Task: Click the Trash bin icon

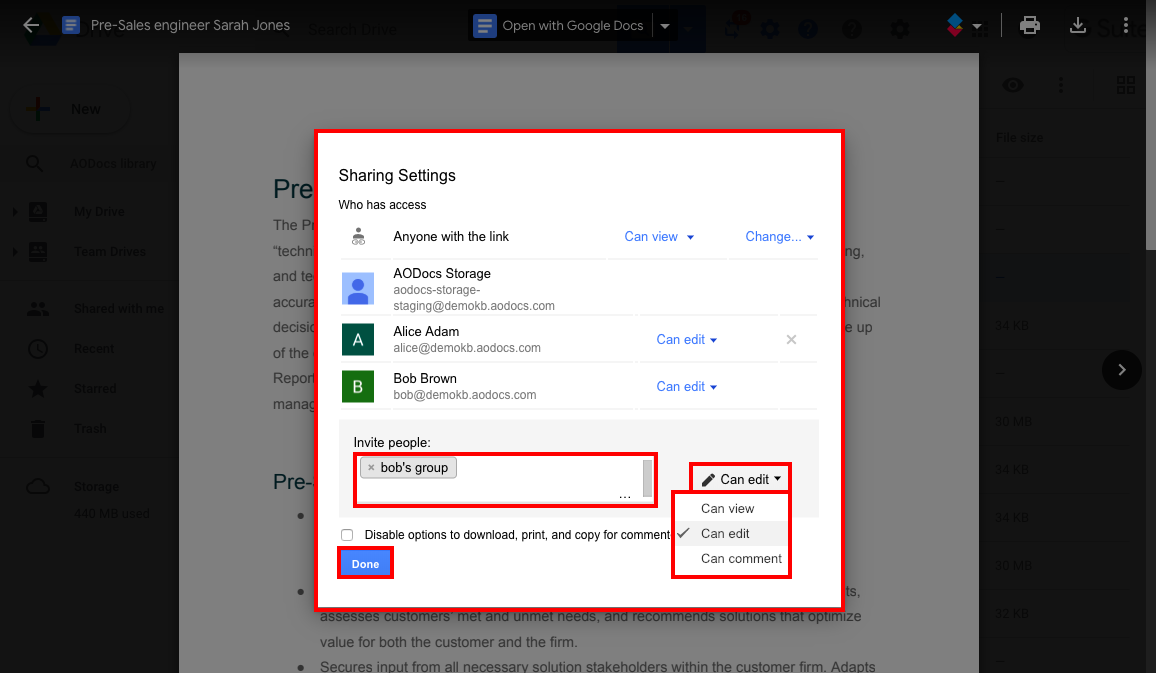Action: click(x=38, y=429)
